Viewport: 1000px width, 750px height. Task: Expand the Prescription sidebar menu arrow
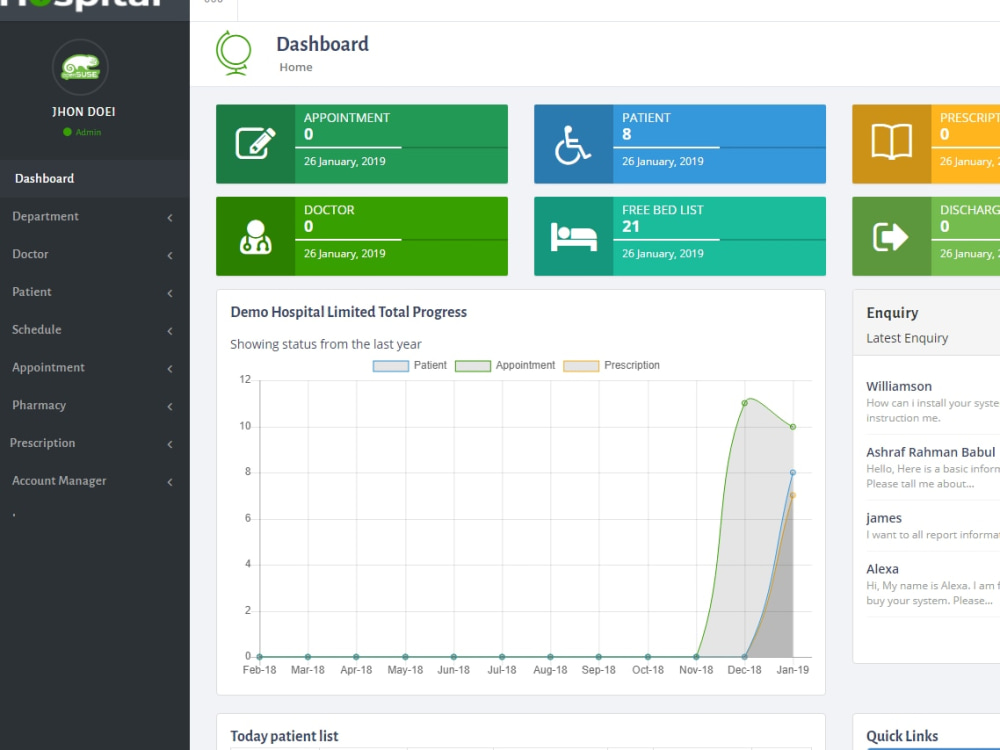(x=170, y=444)
